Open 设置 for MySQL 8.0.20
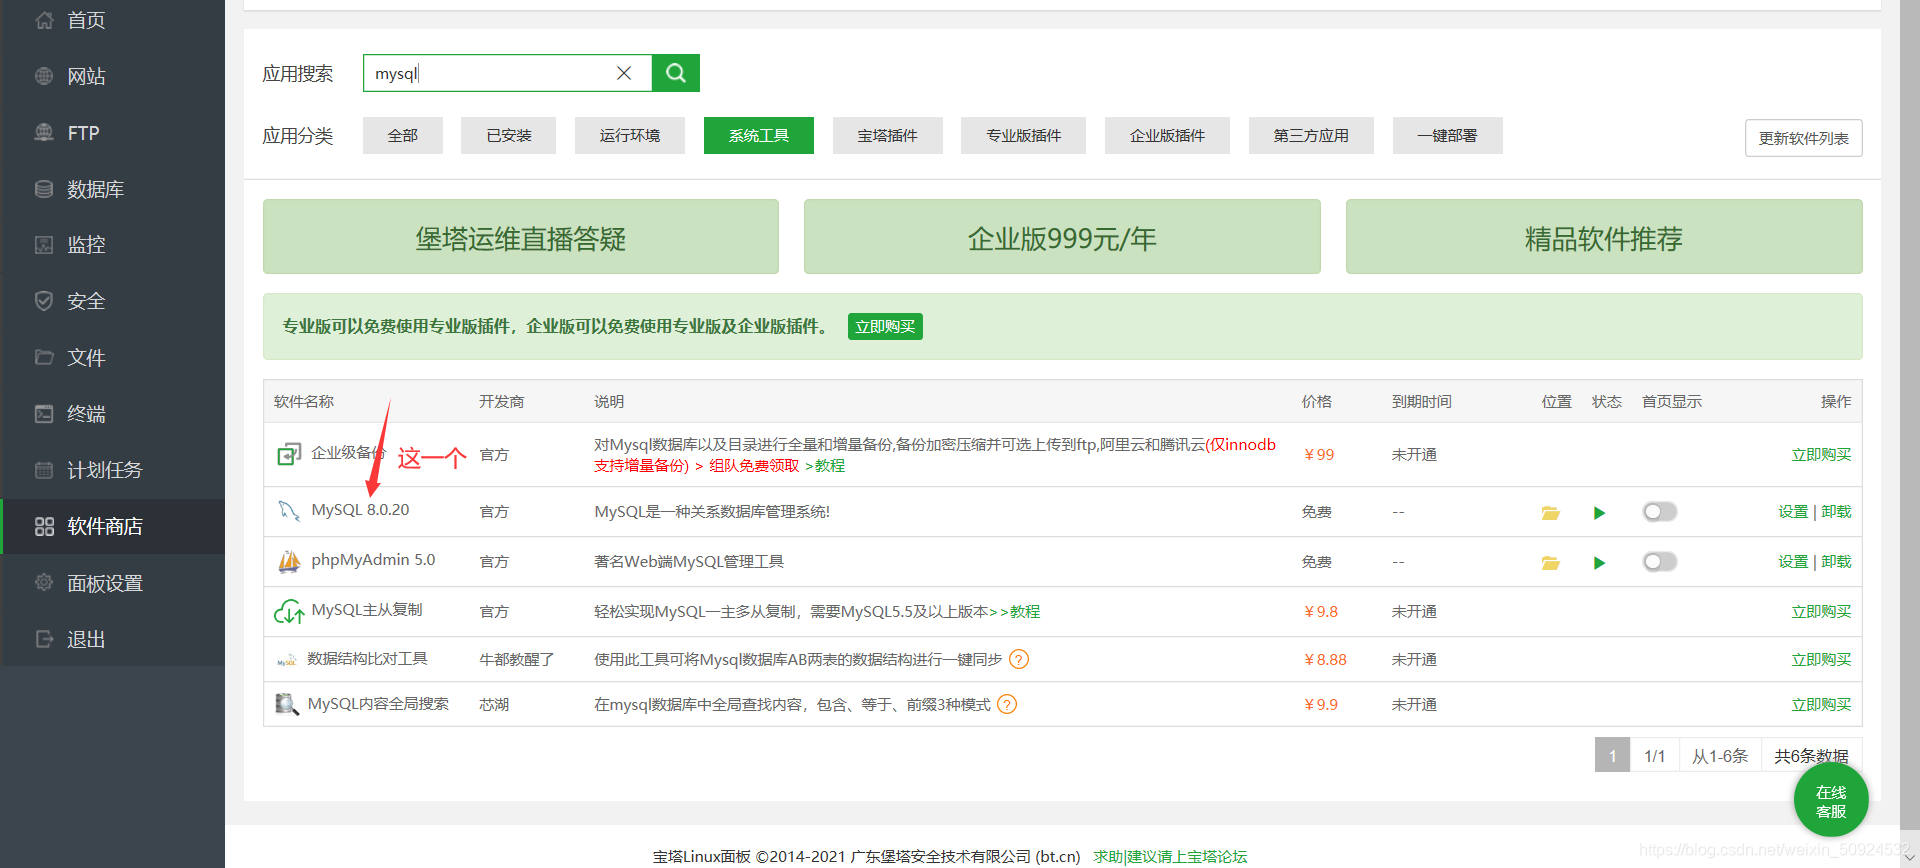Image resolution: width=1920 pixels, height=868 pixels. tap(1793, 512)
